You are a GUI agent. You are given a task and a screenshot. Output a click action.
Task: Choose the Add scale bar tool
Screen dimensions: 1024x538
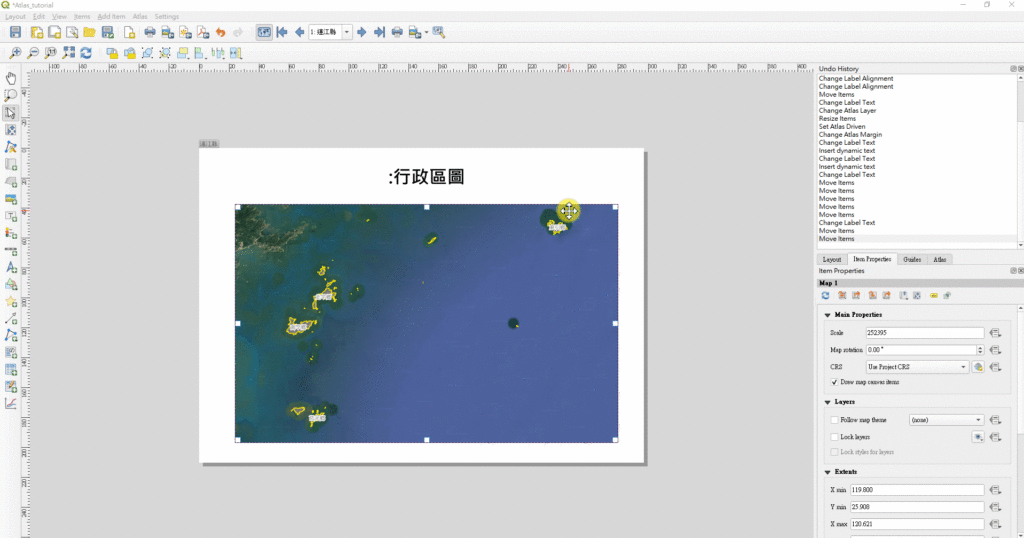11,251
